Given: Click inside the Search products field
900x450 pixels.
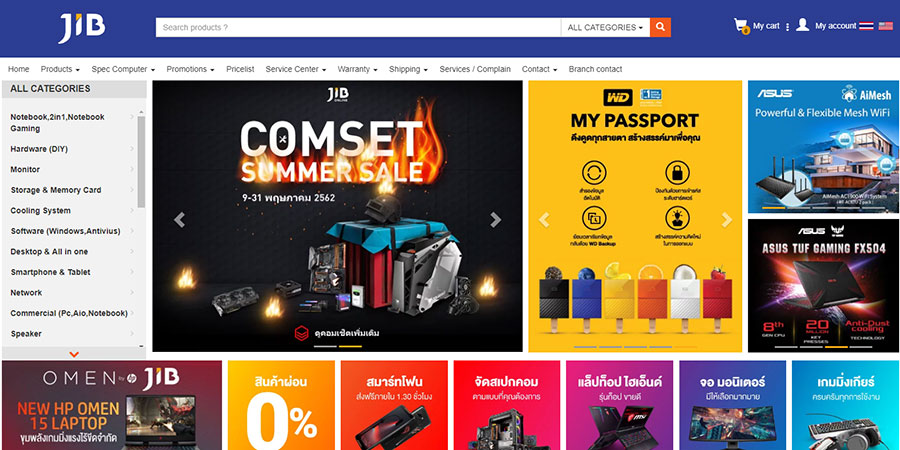Looking at the screenshot, I should pyautogui.click(x=358, y=27).
